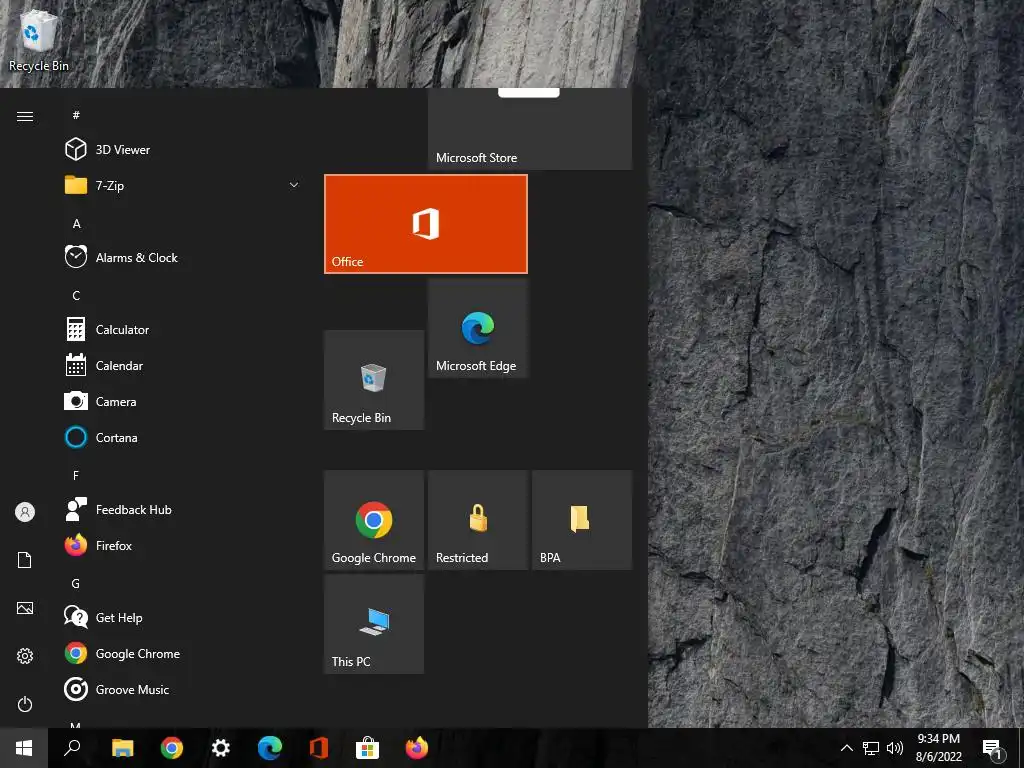
Task: Launch Chrome from the taskbar
Action: coord(172,748)
